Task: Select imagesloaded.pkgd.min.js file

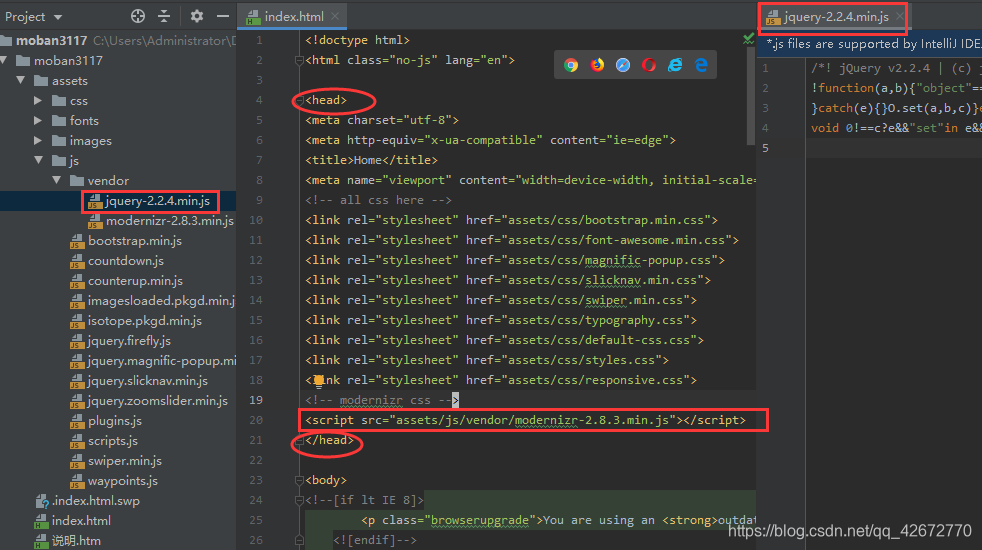Action: pos(153,301)
